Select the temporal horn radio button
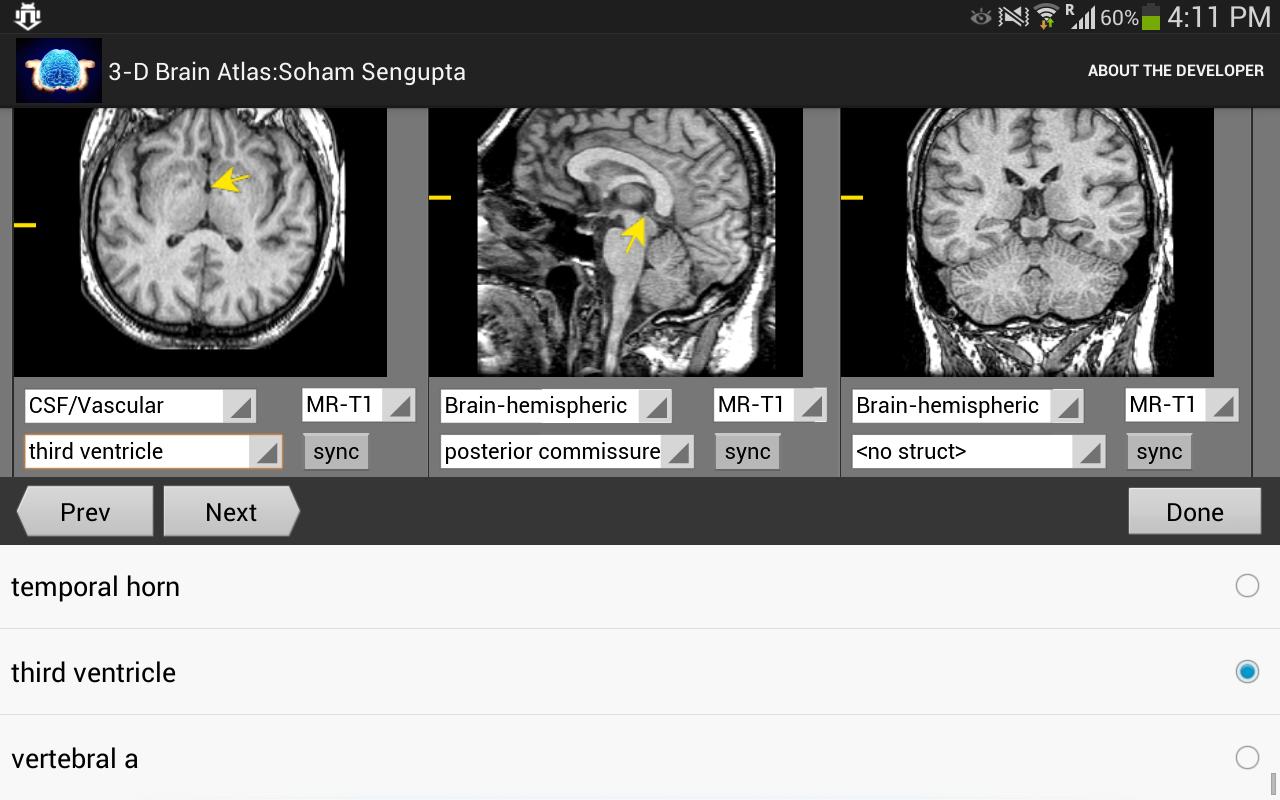Viewport: 1280px width, 800px height. coord(1247,586)
